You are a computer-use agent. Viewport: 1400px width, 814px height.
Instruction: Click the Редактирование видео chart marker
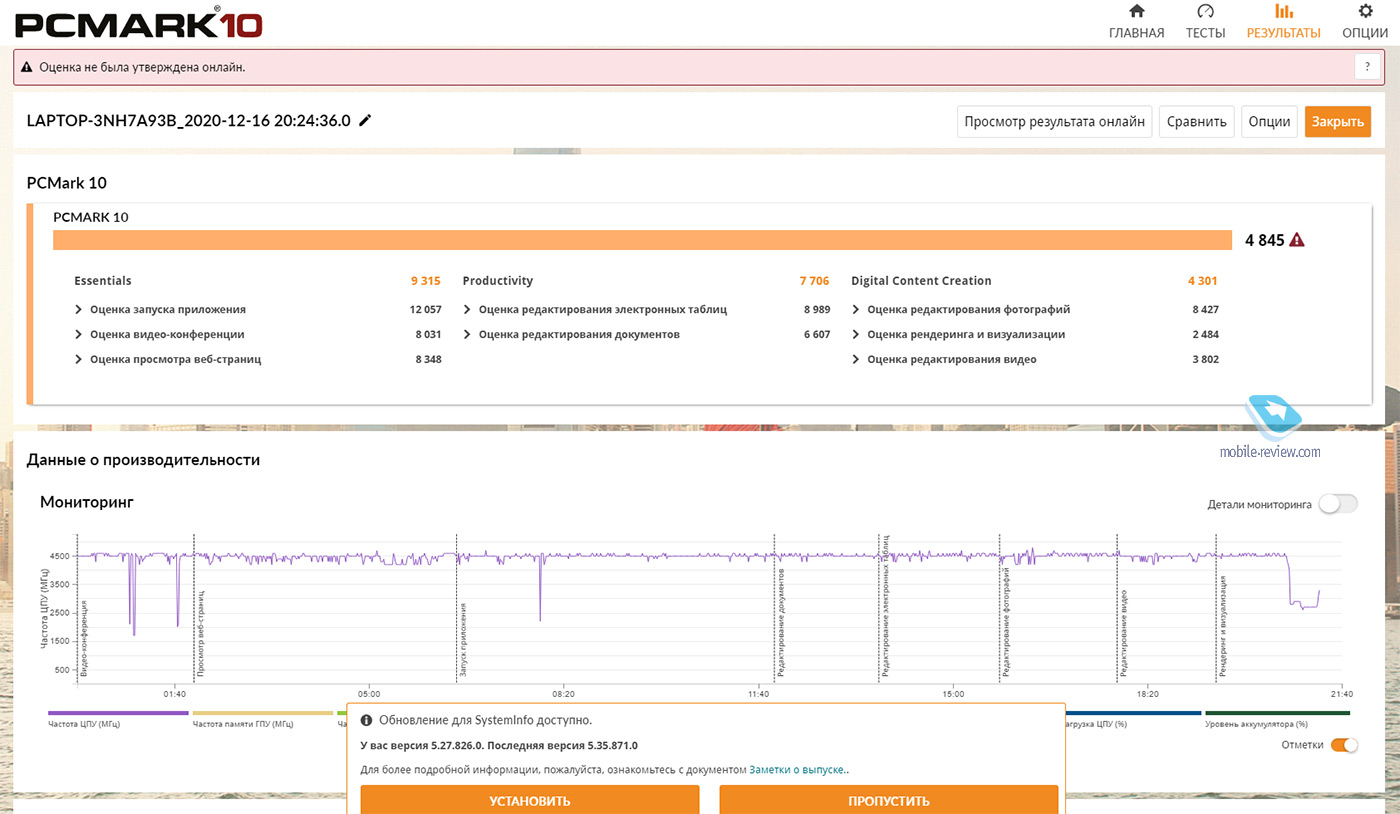pyautogui.click(x=1124, y=635)
